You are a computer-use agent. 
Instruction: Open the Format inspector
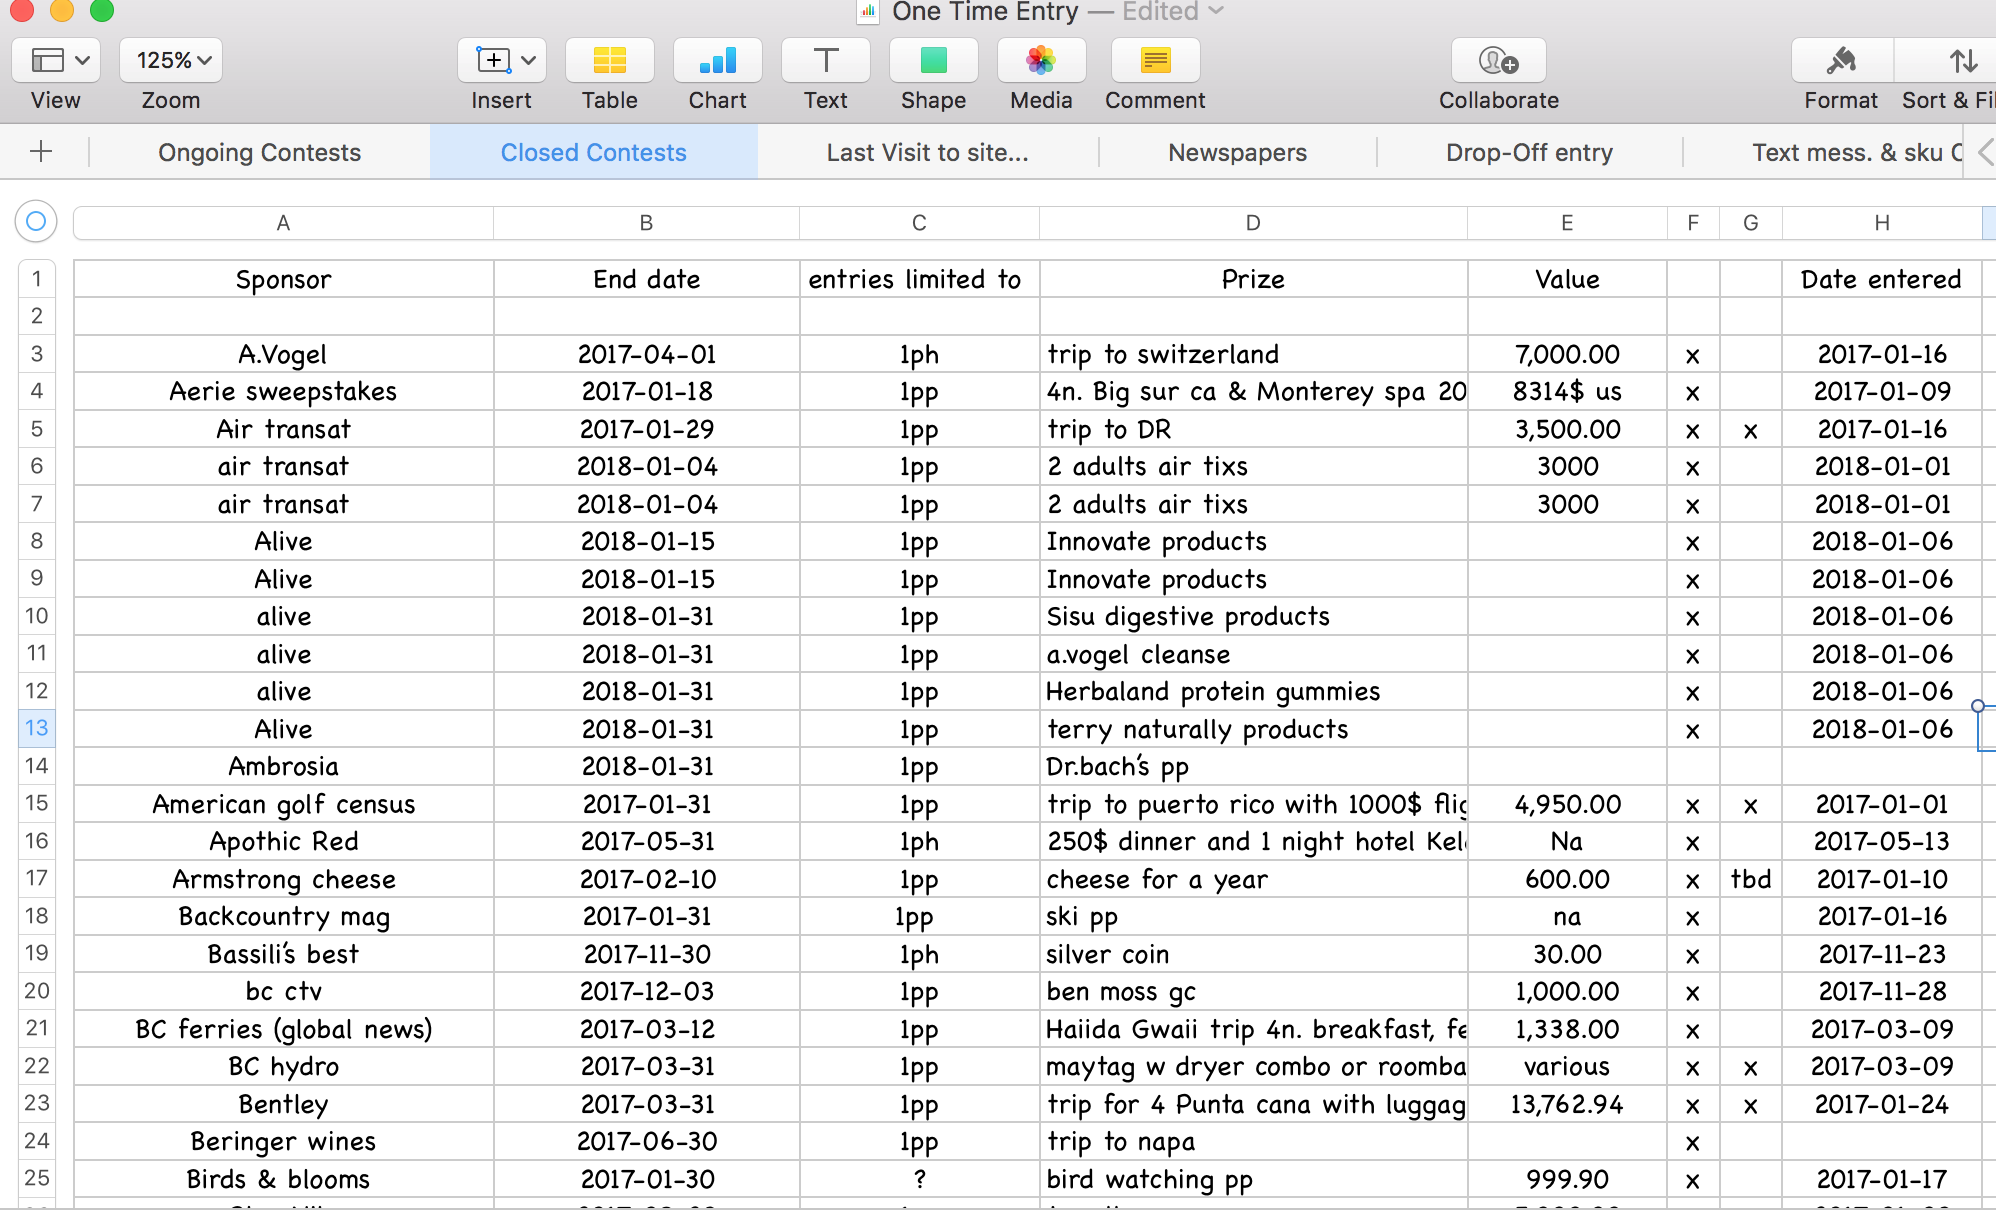[1841, 61]
